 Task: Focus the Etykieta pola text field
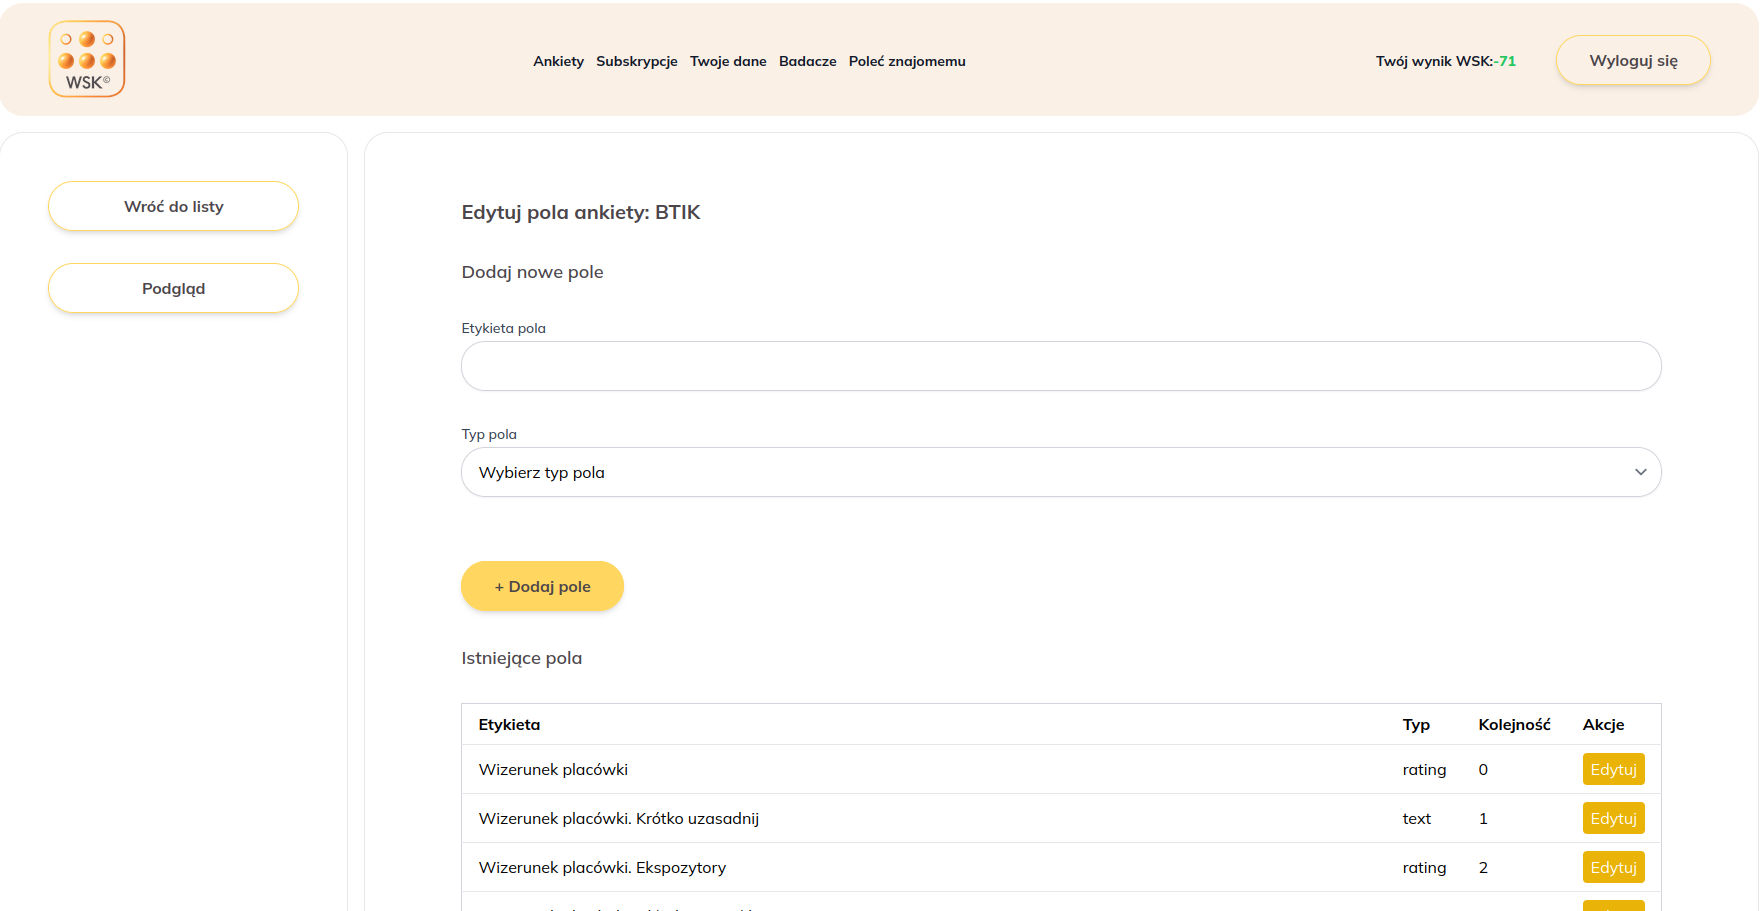(x=1060, y=366)
